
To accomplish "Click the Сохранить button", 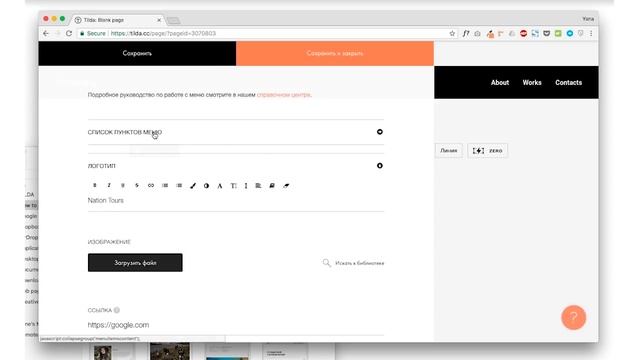I will (137, 53).
